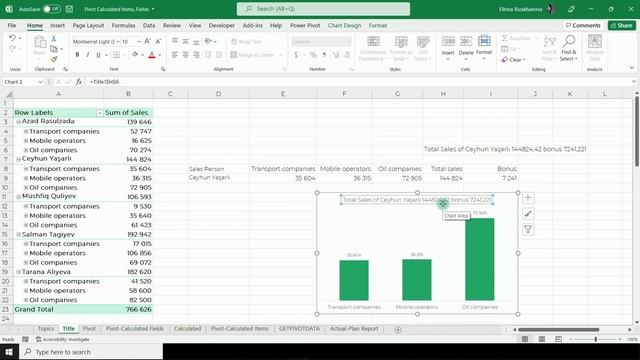Click the Insert cells icon
The width and height of the screenshot is (640, 360).
point(448,42)
